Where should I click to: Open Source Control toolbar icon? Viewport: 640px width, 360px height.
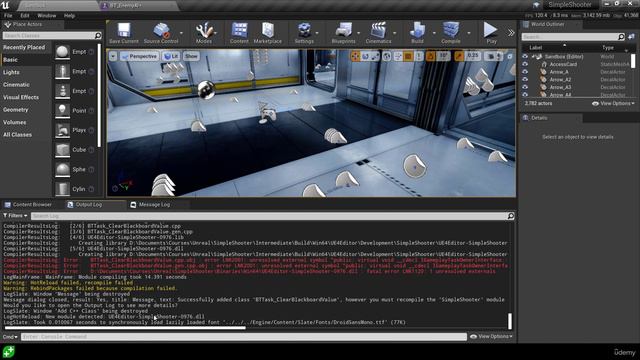[161, 30]
